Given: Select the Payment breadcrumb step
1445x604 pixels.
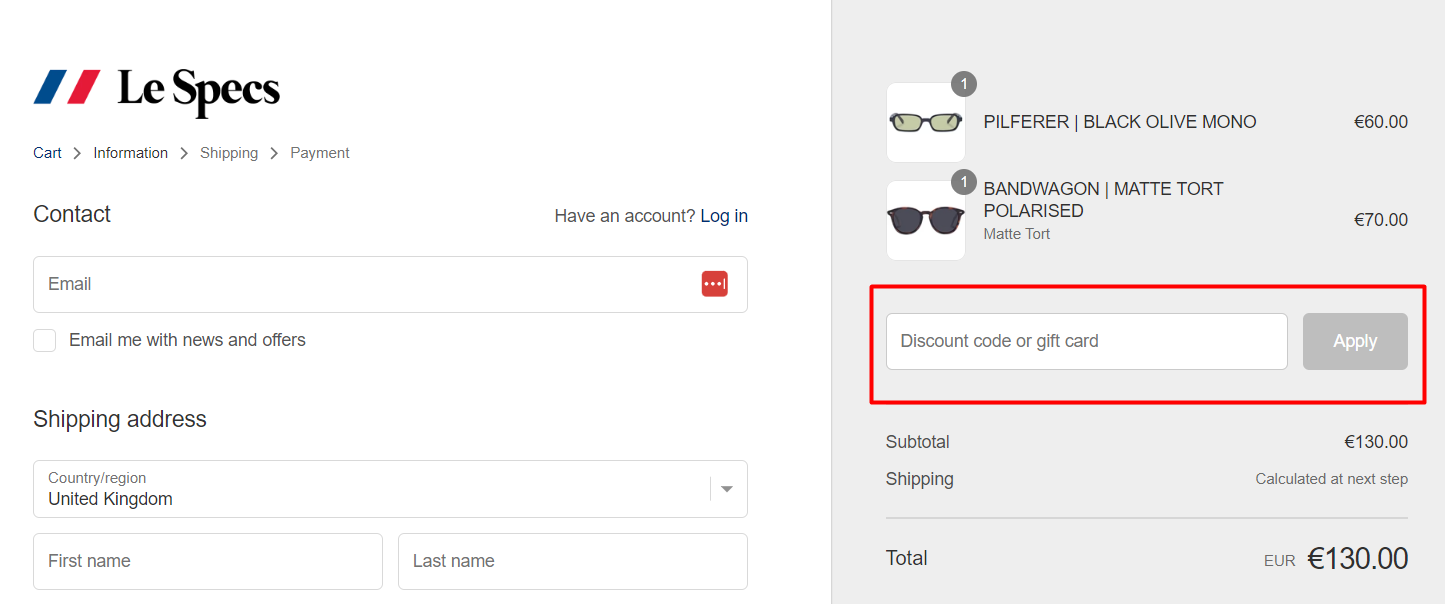Looking at the screenshot, I should tap(320, 153).
